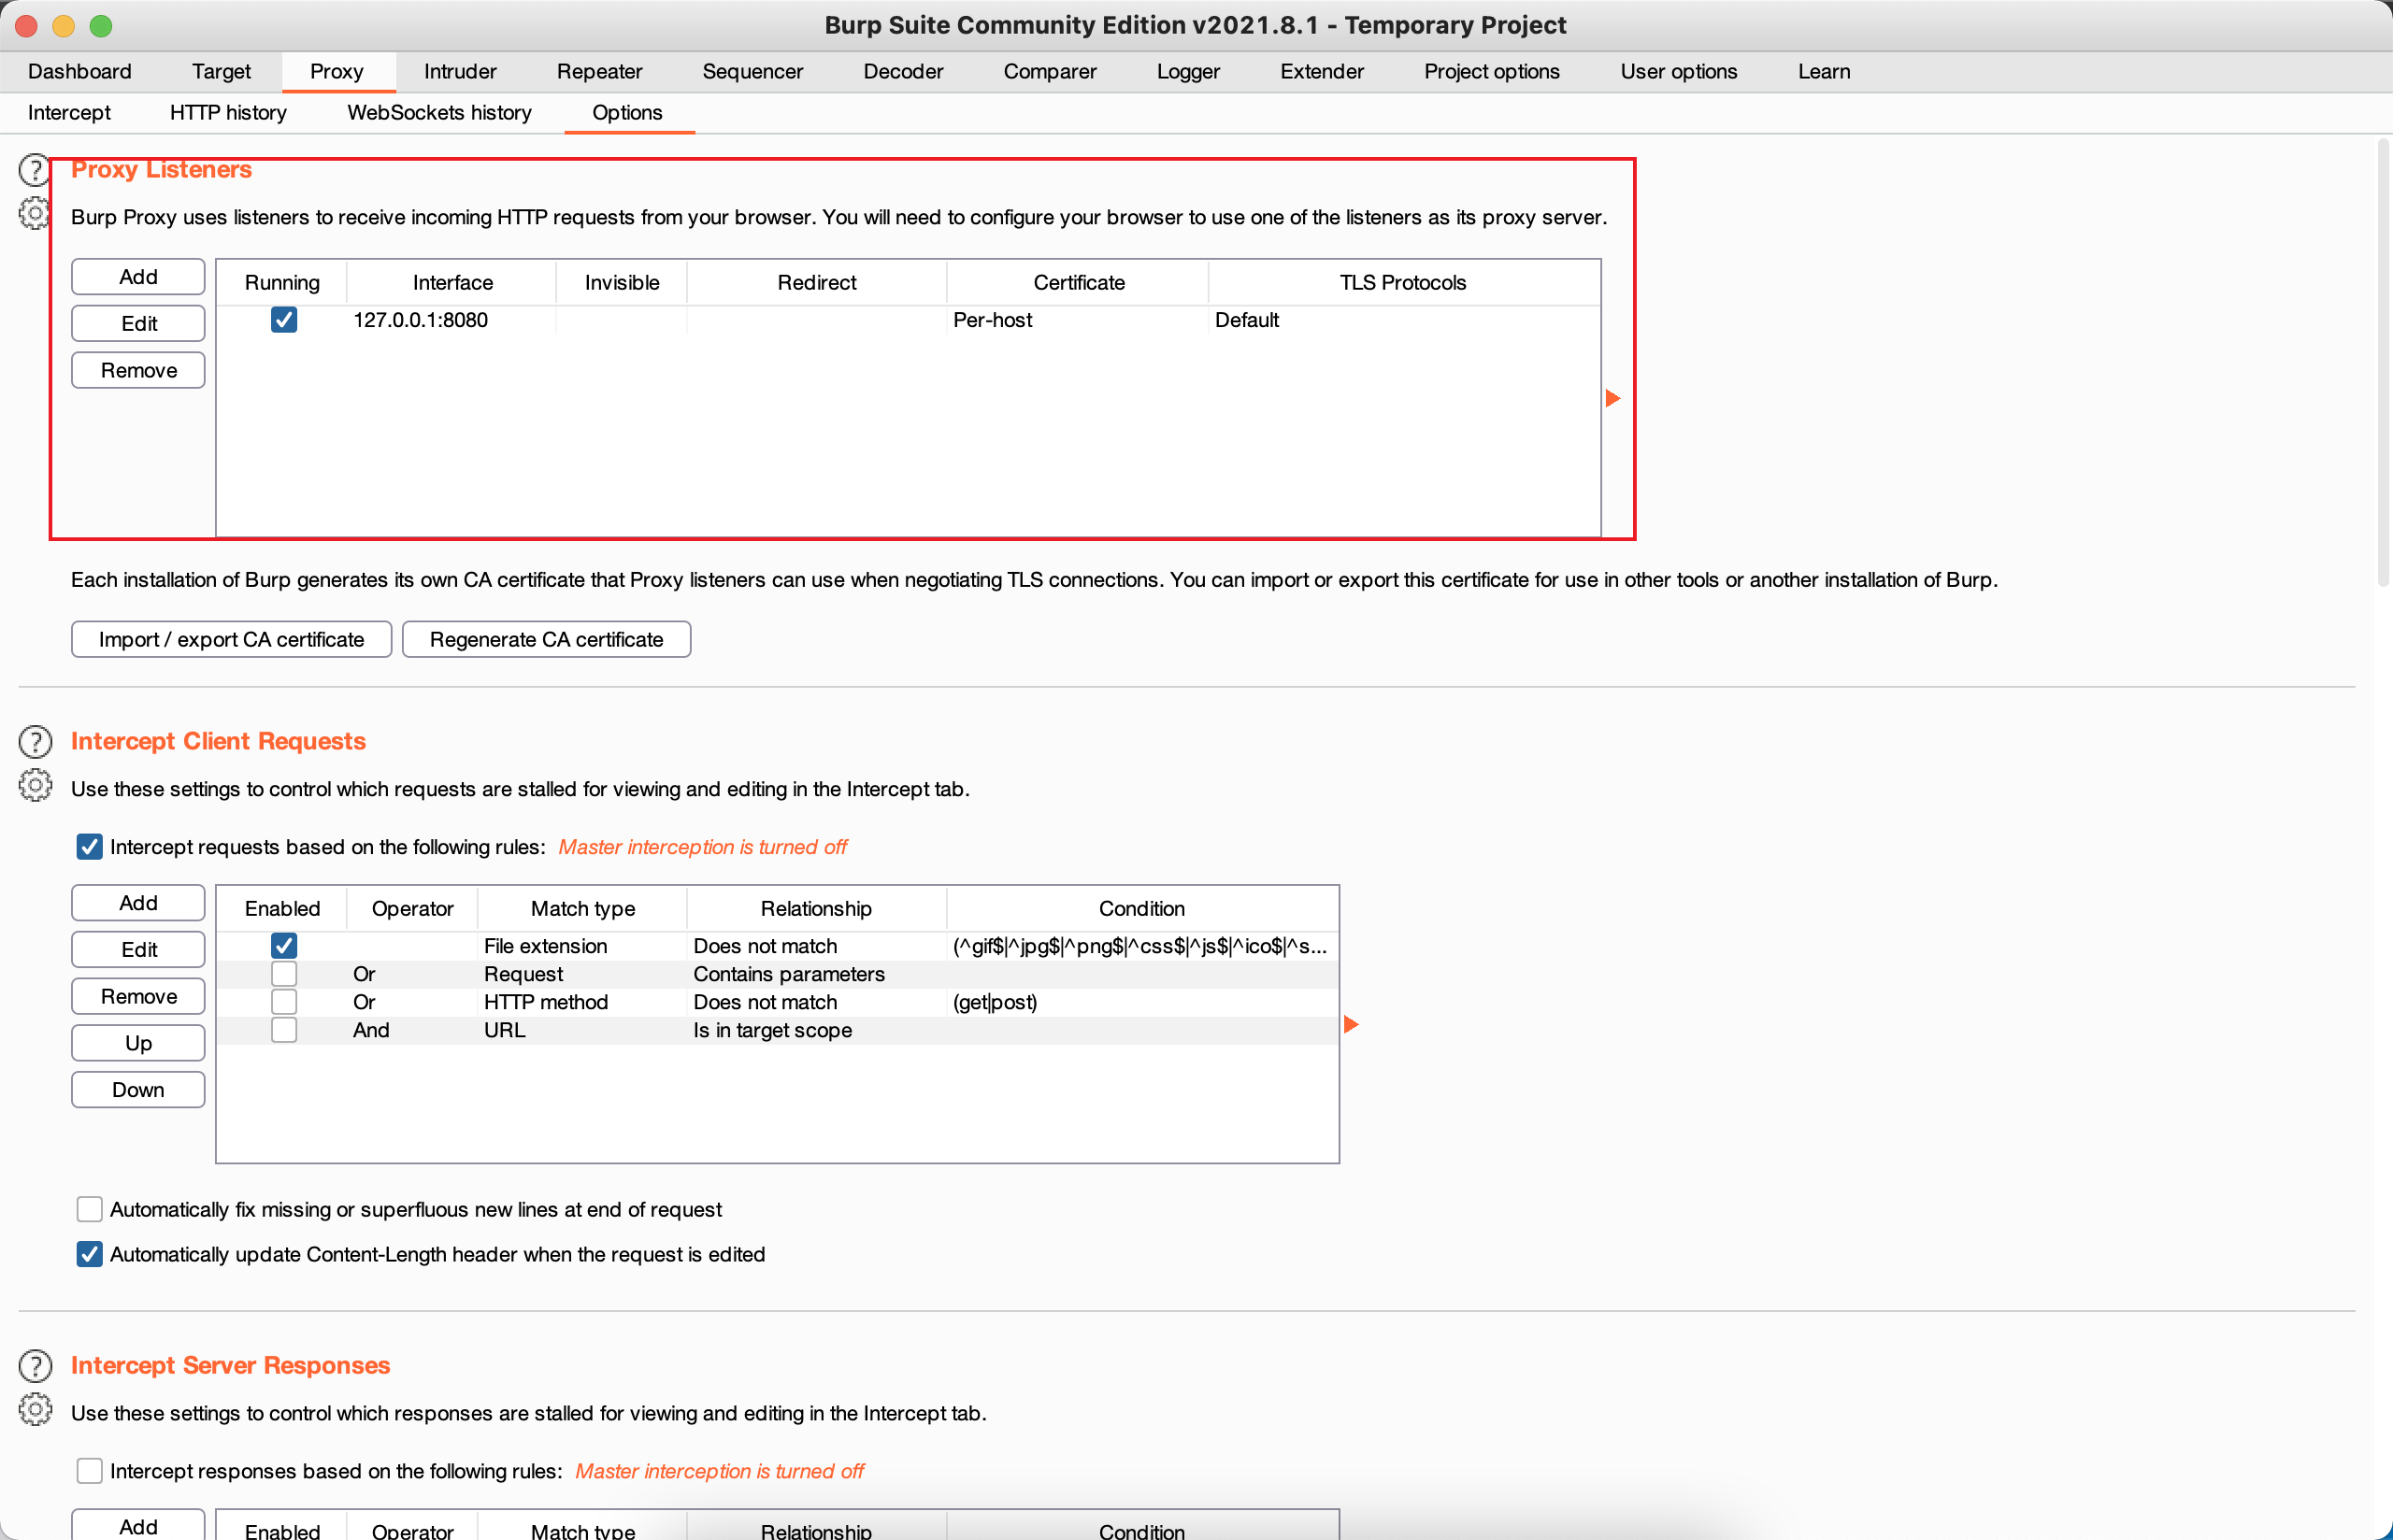Click orange arrow beside proxy listeners table
The width and height of the screenshot is (2393, 1540).
point(1612,399)
